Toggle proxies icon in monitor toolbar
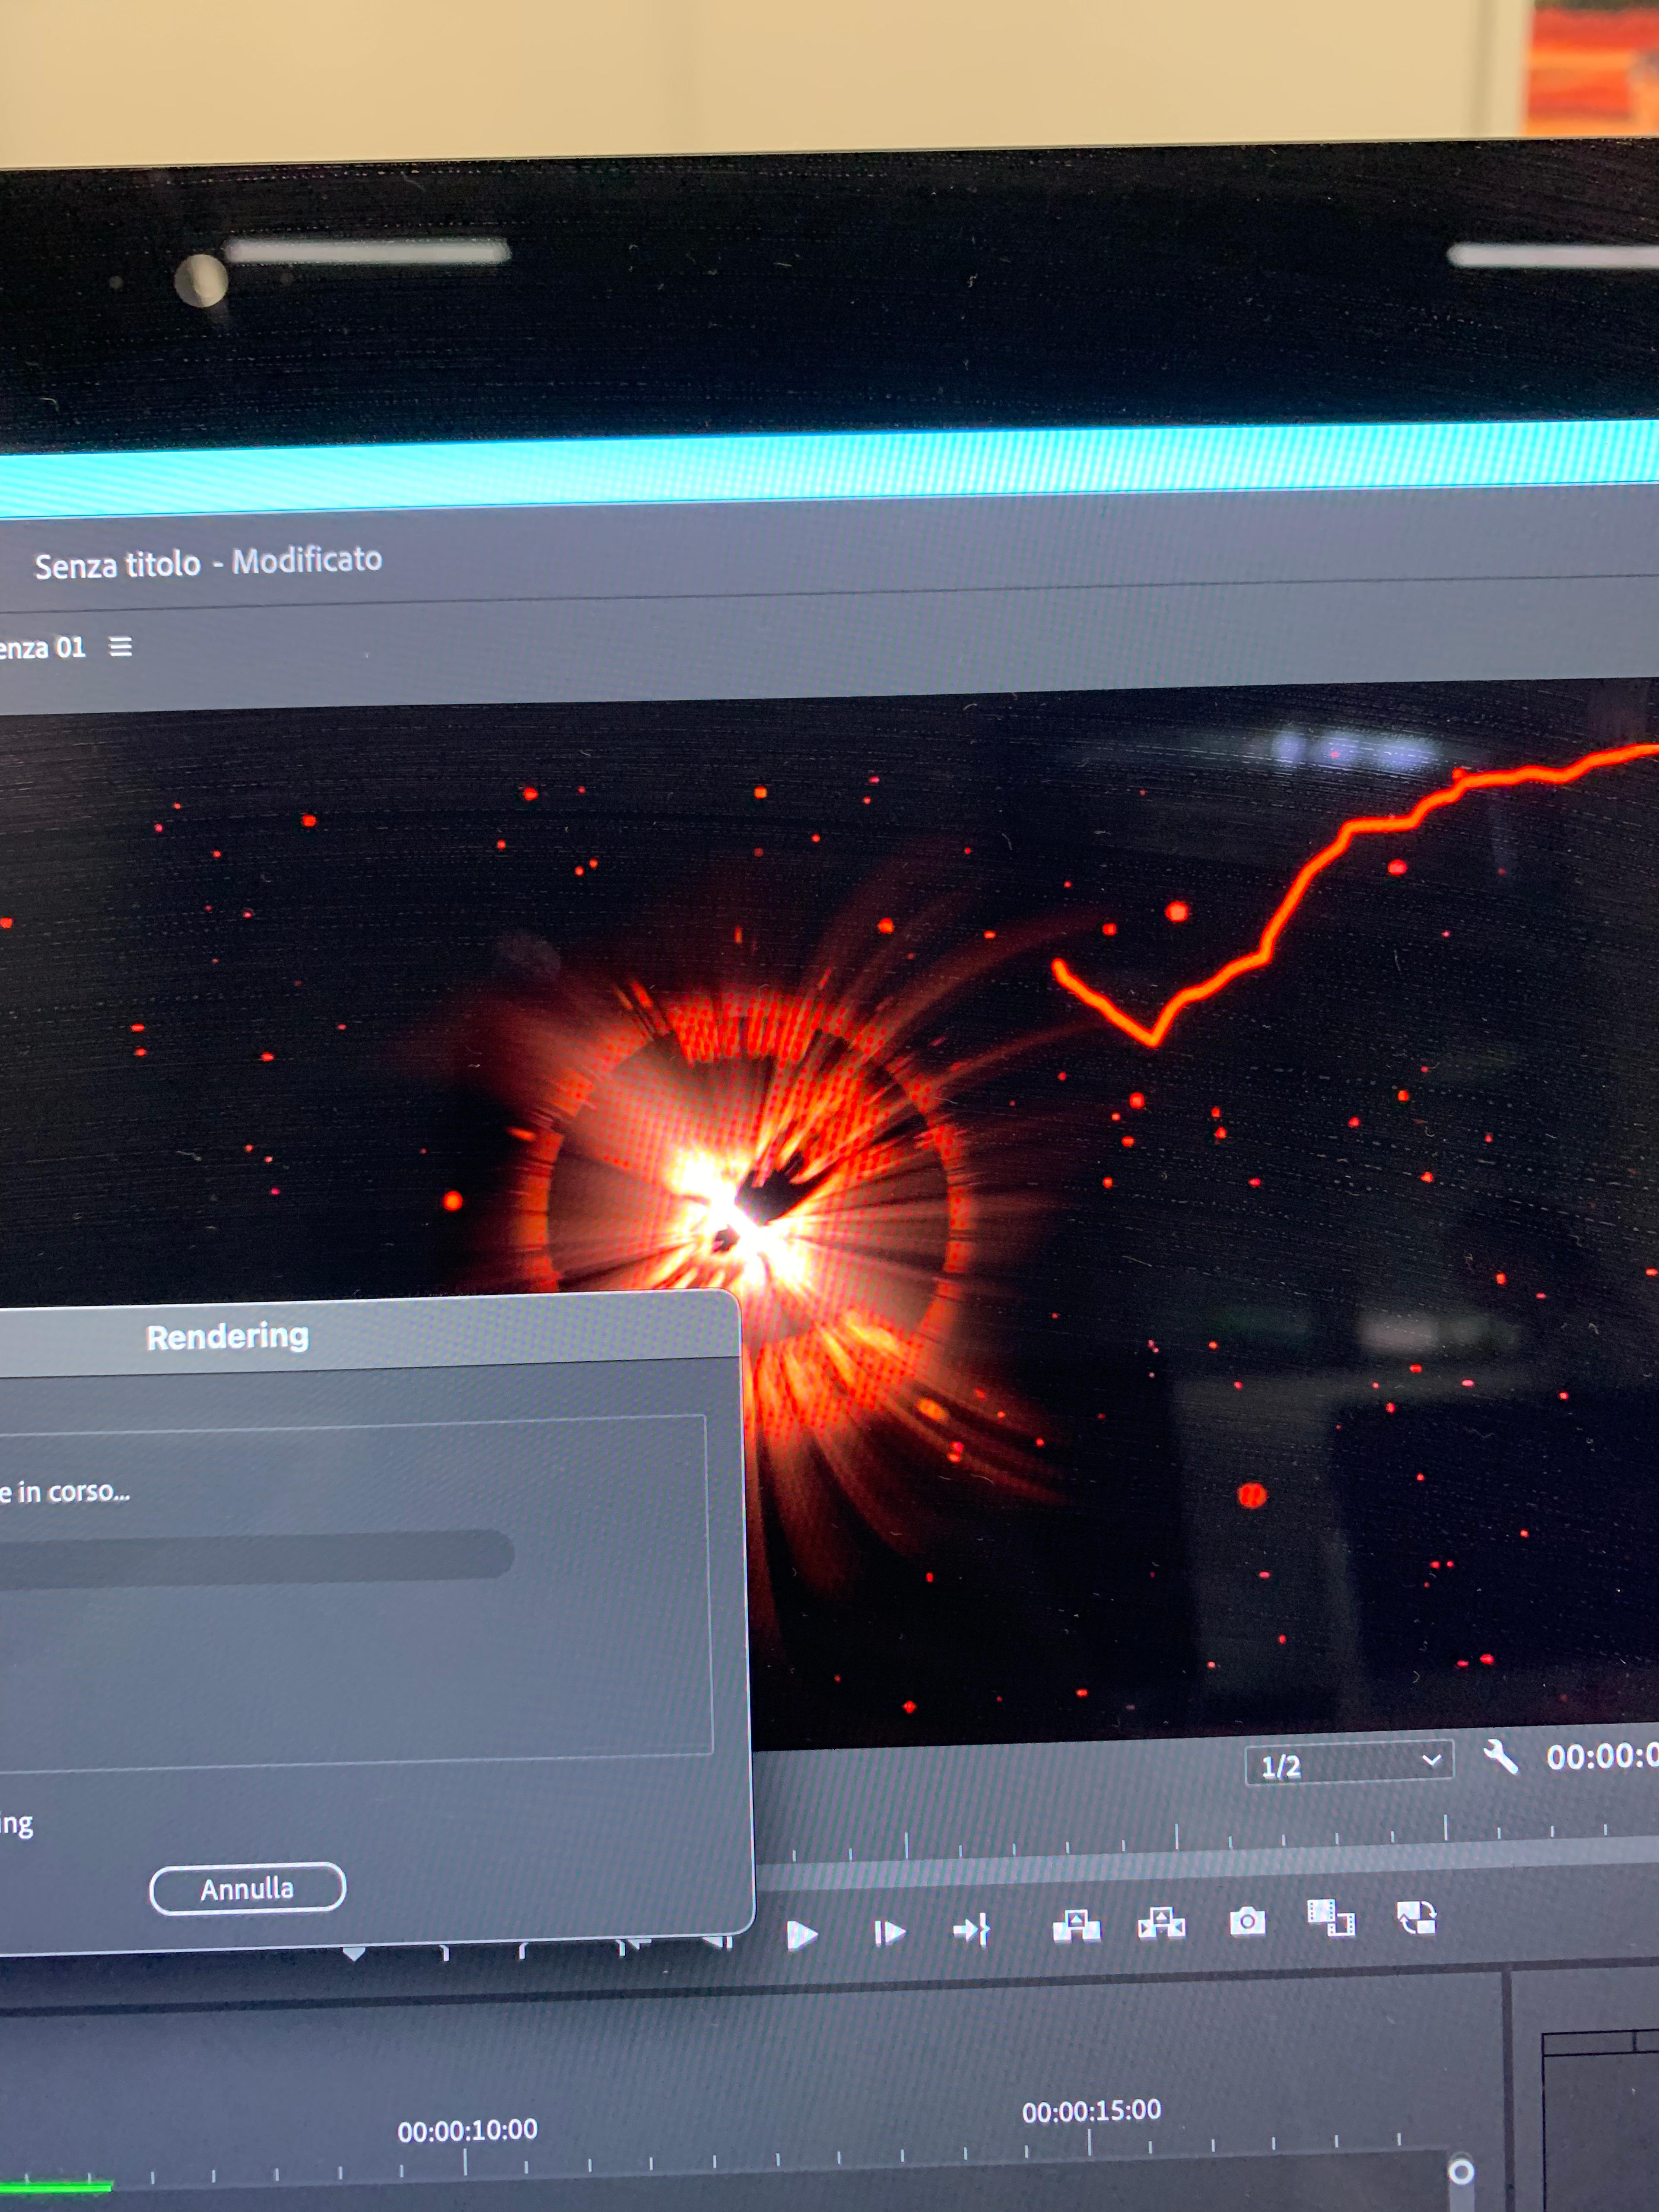 coord(1416,1917)
